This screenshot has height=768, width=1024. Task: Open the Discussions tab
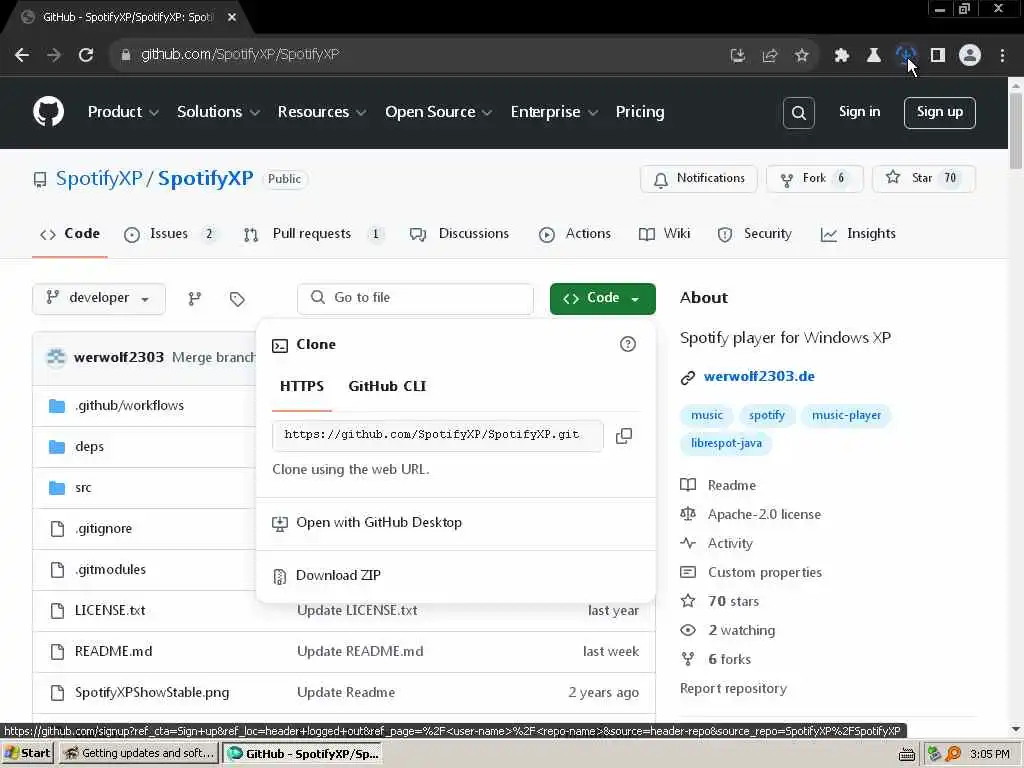[459, 234]
